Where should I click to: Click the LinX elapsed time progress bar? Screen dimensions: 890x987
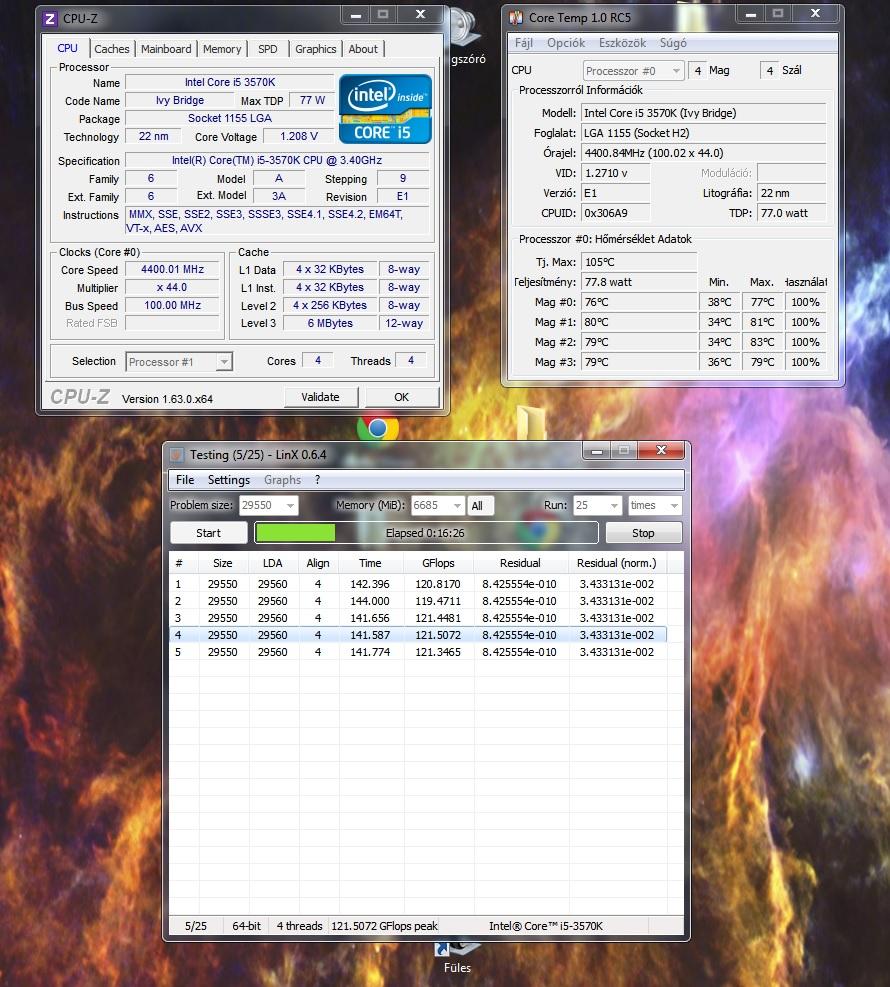click(x=425, y=533)
